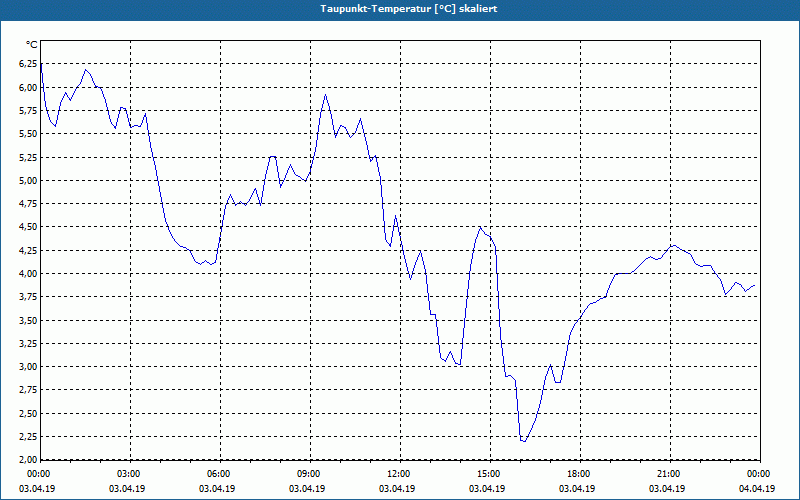Pick the '2,00' y-axis label
This screenshot has height=500, width=800.
28,460
